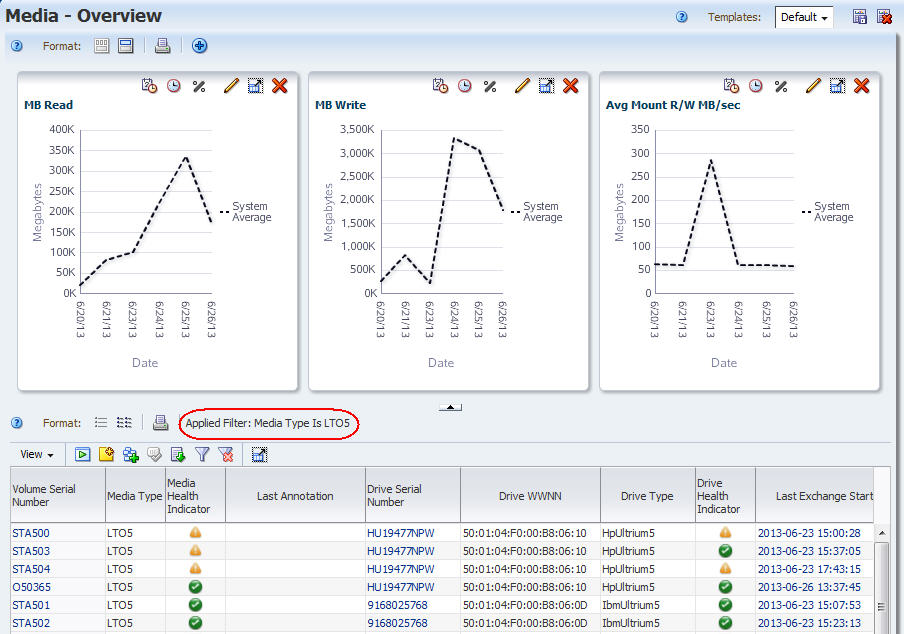Click the pencil edit icon on MB Read graph

coord(231,87)
